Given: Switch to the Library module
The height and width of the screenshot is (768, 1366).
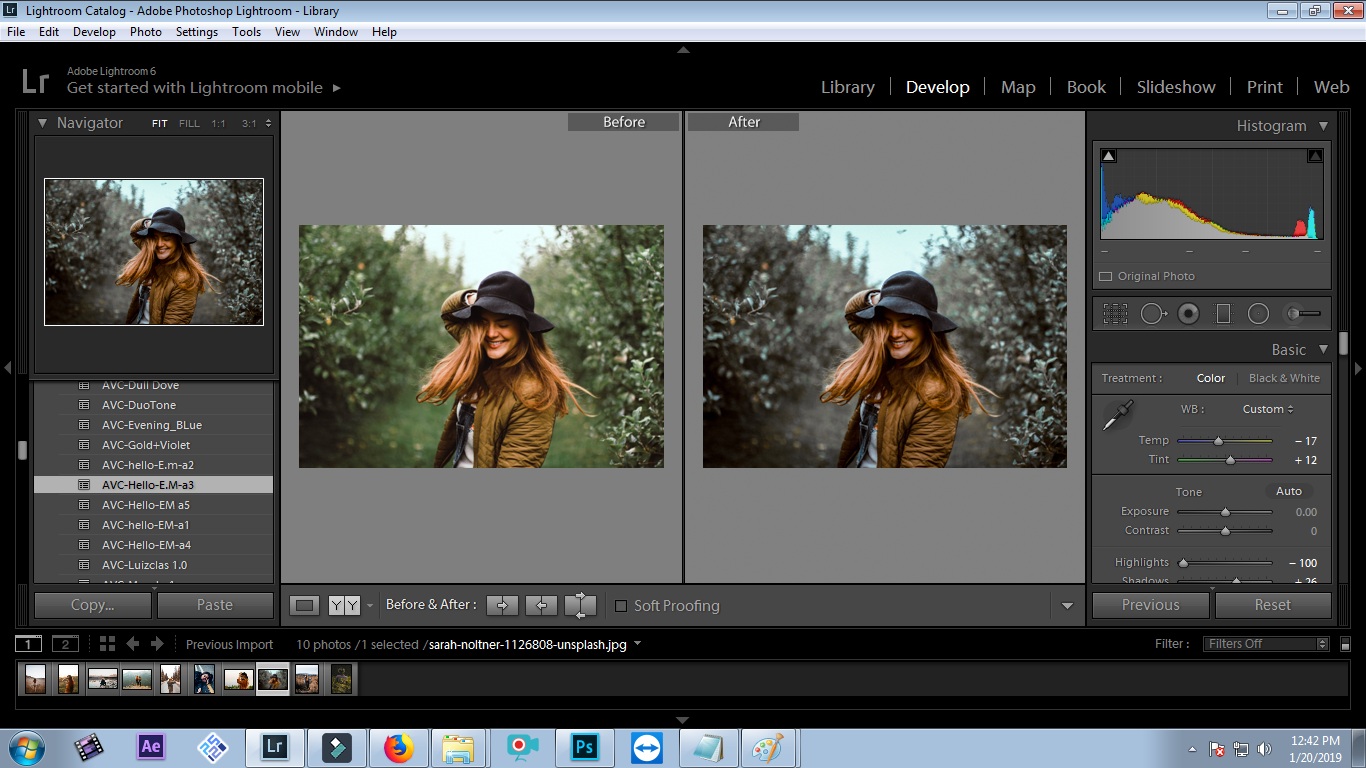Looking at the screenshot, I should 848,87.
